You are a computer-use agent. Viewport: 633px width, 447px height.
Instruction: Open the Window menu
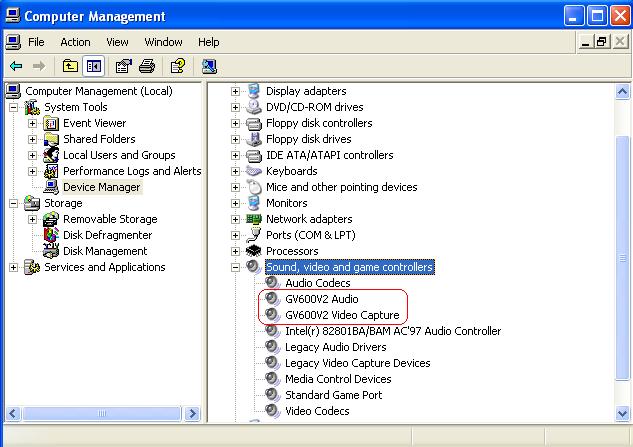(x=163, y=42)
